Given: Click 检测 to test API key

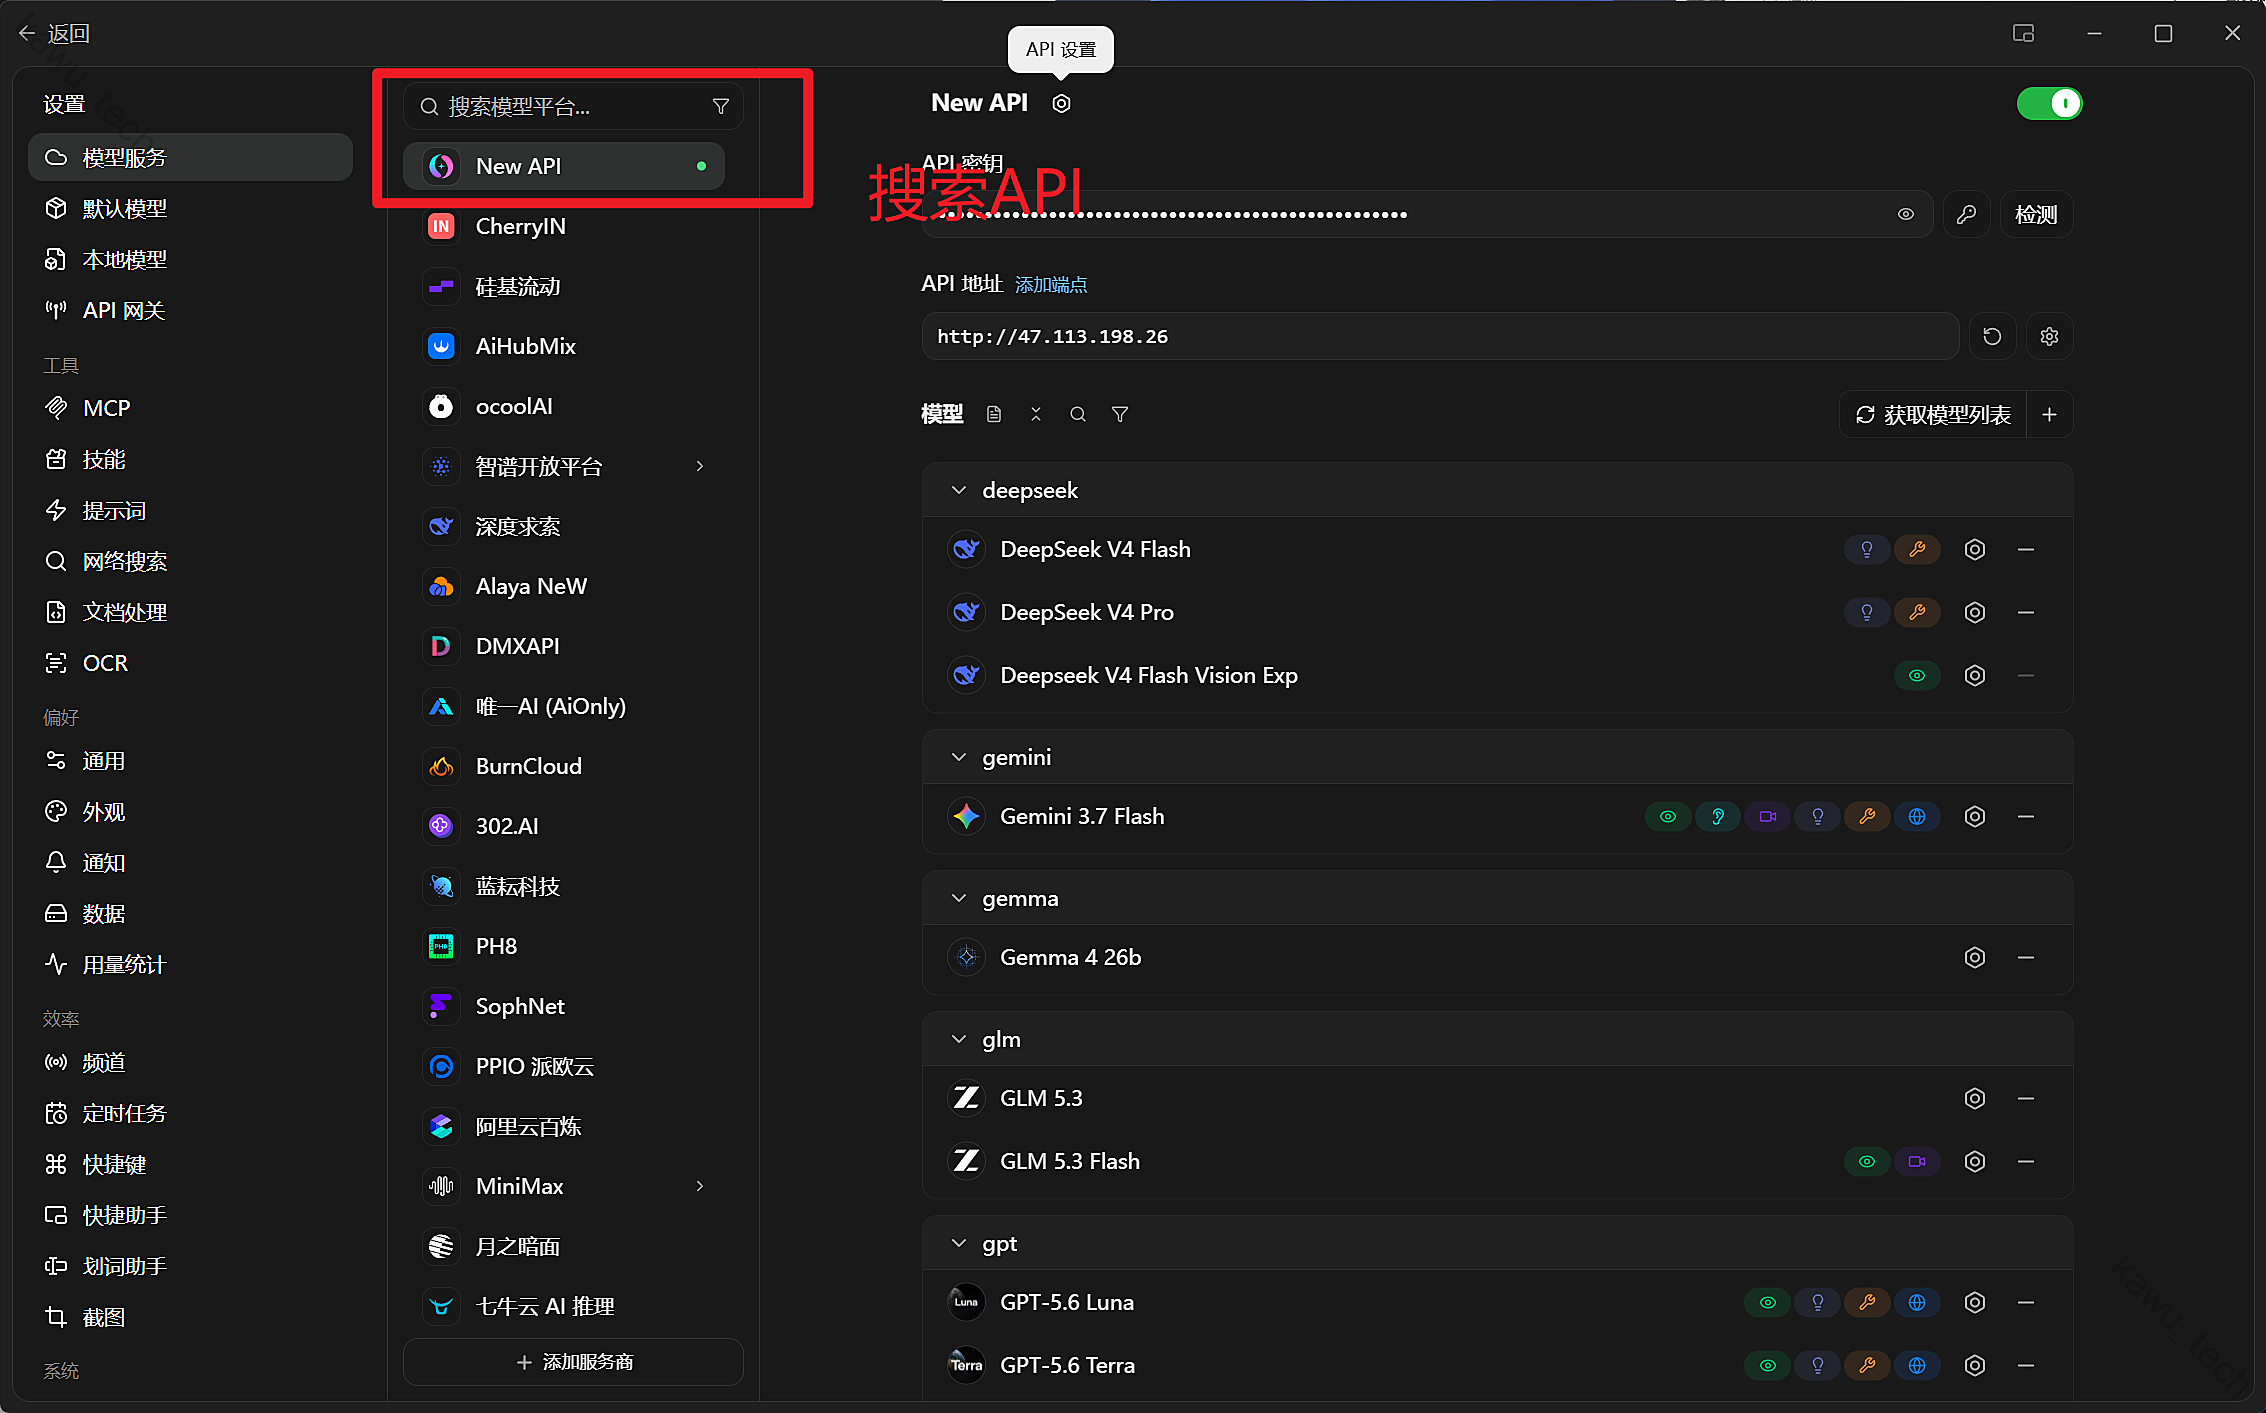Looking at the screenshot, I should click(2036, 214).
